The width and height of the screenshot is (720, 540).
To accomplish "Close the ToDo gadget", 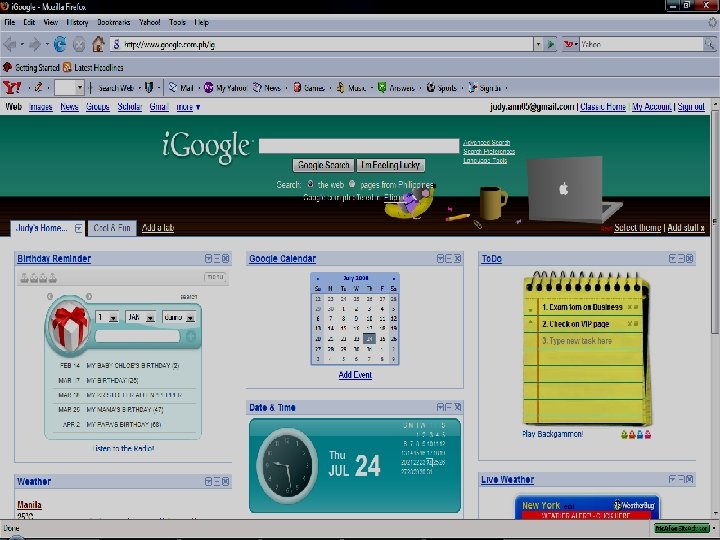I will pyautogui.click(x=689, y=259).
